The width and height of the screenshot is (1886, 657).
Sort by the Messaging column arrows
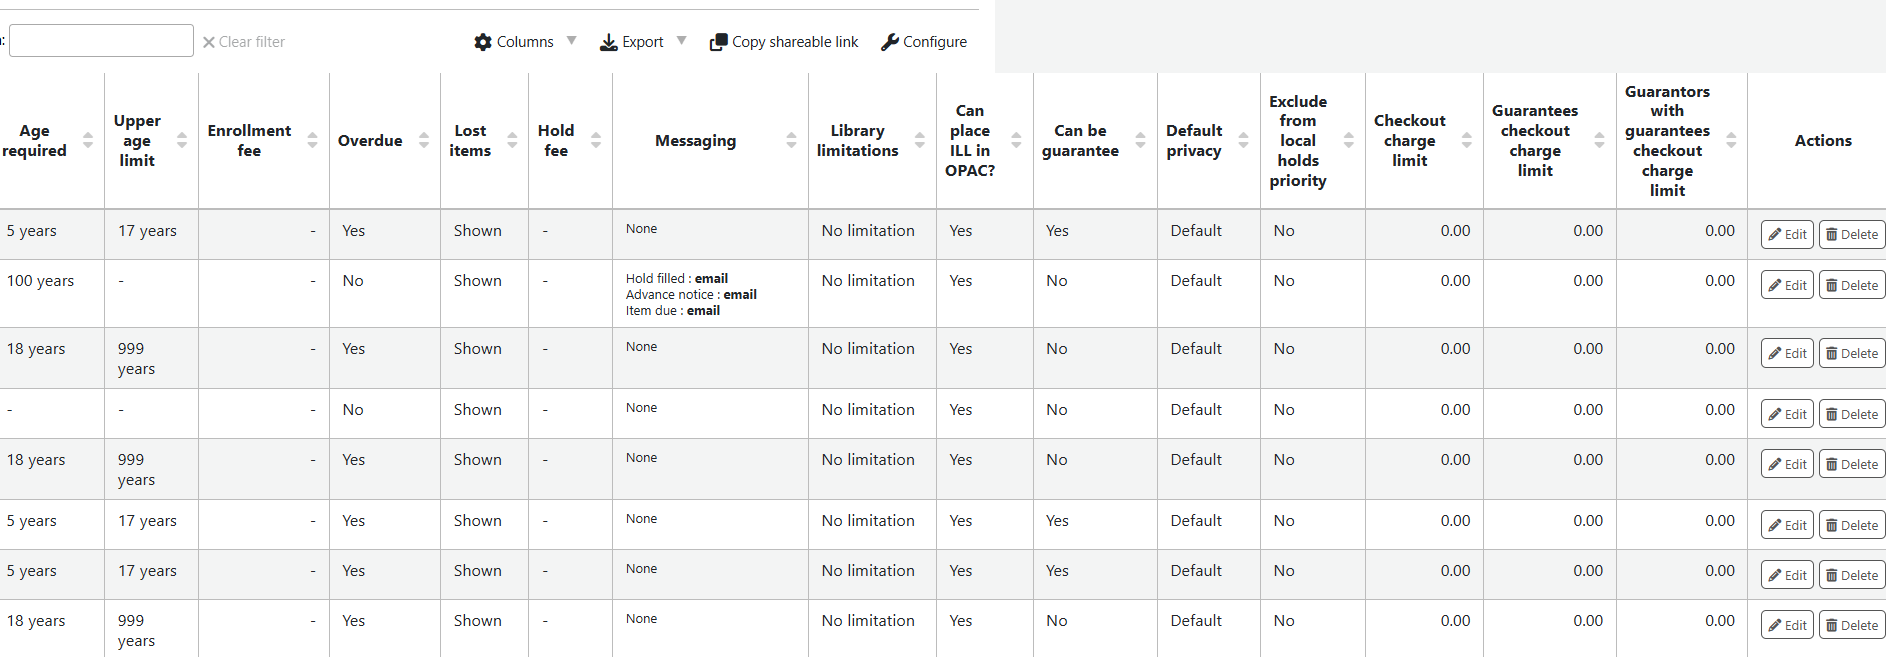point(792,141)
